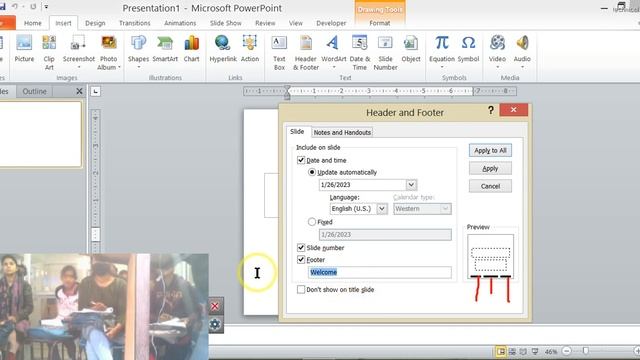Click first-line indent marker on ruler
The height and width of the screenshot is (360, 640).
click(287, 89)
